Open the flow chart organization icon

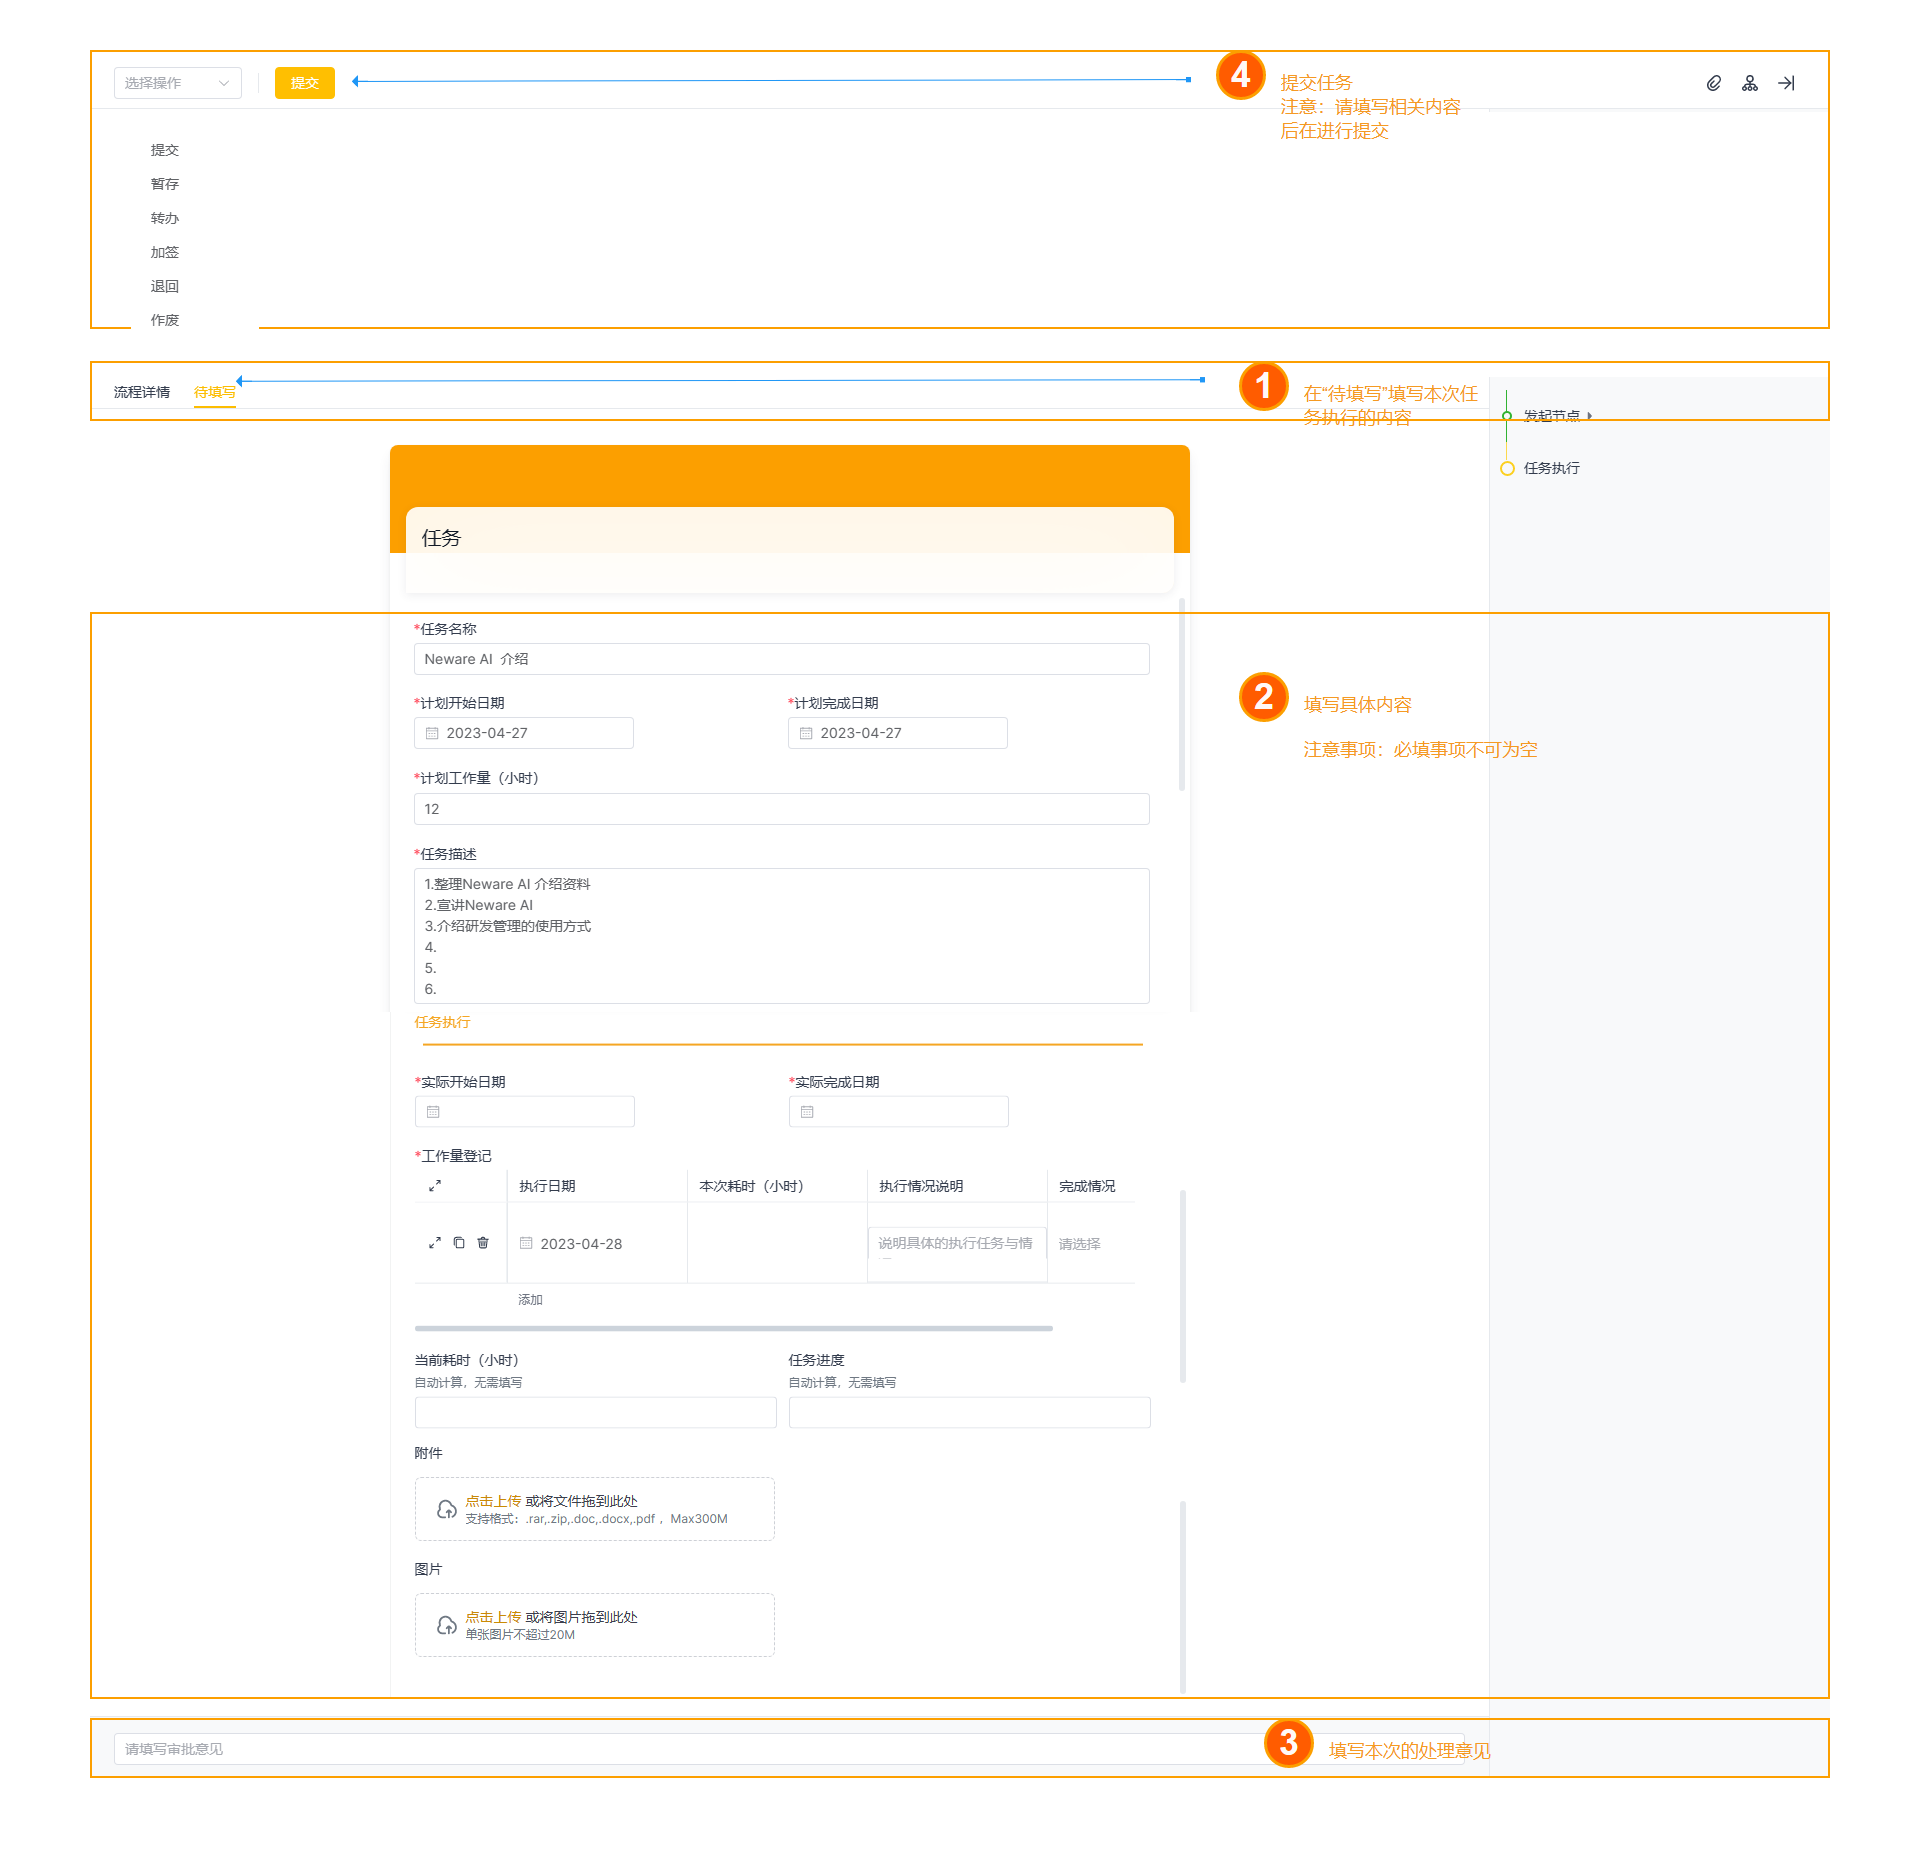point(1750,83)
